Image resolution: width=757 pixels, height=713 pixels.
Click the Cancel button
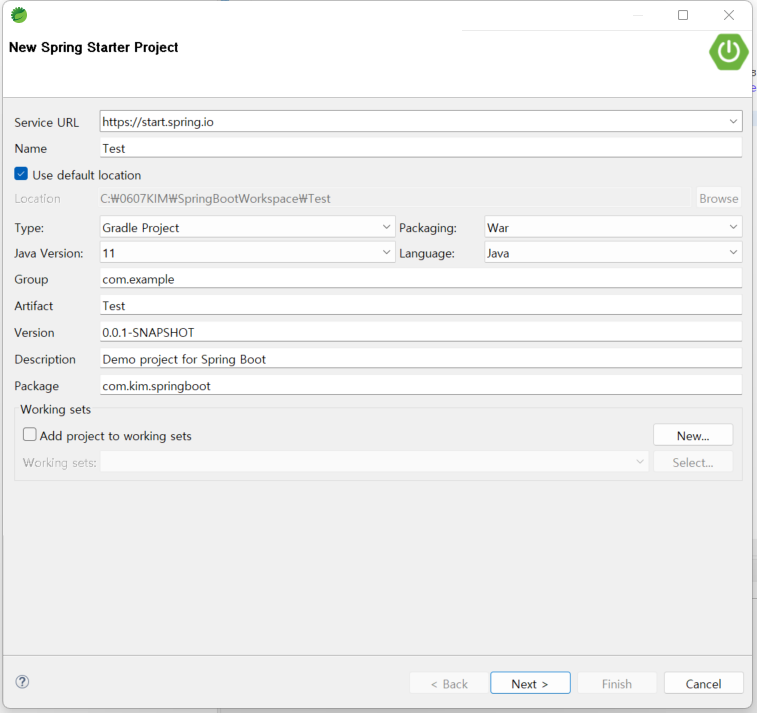point(703,683)
